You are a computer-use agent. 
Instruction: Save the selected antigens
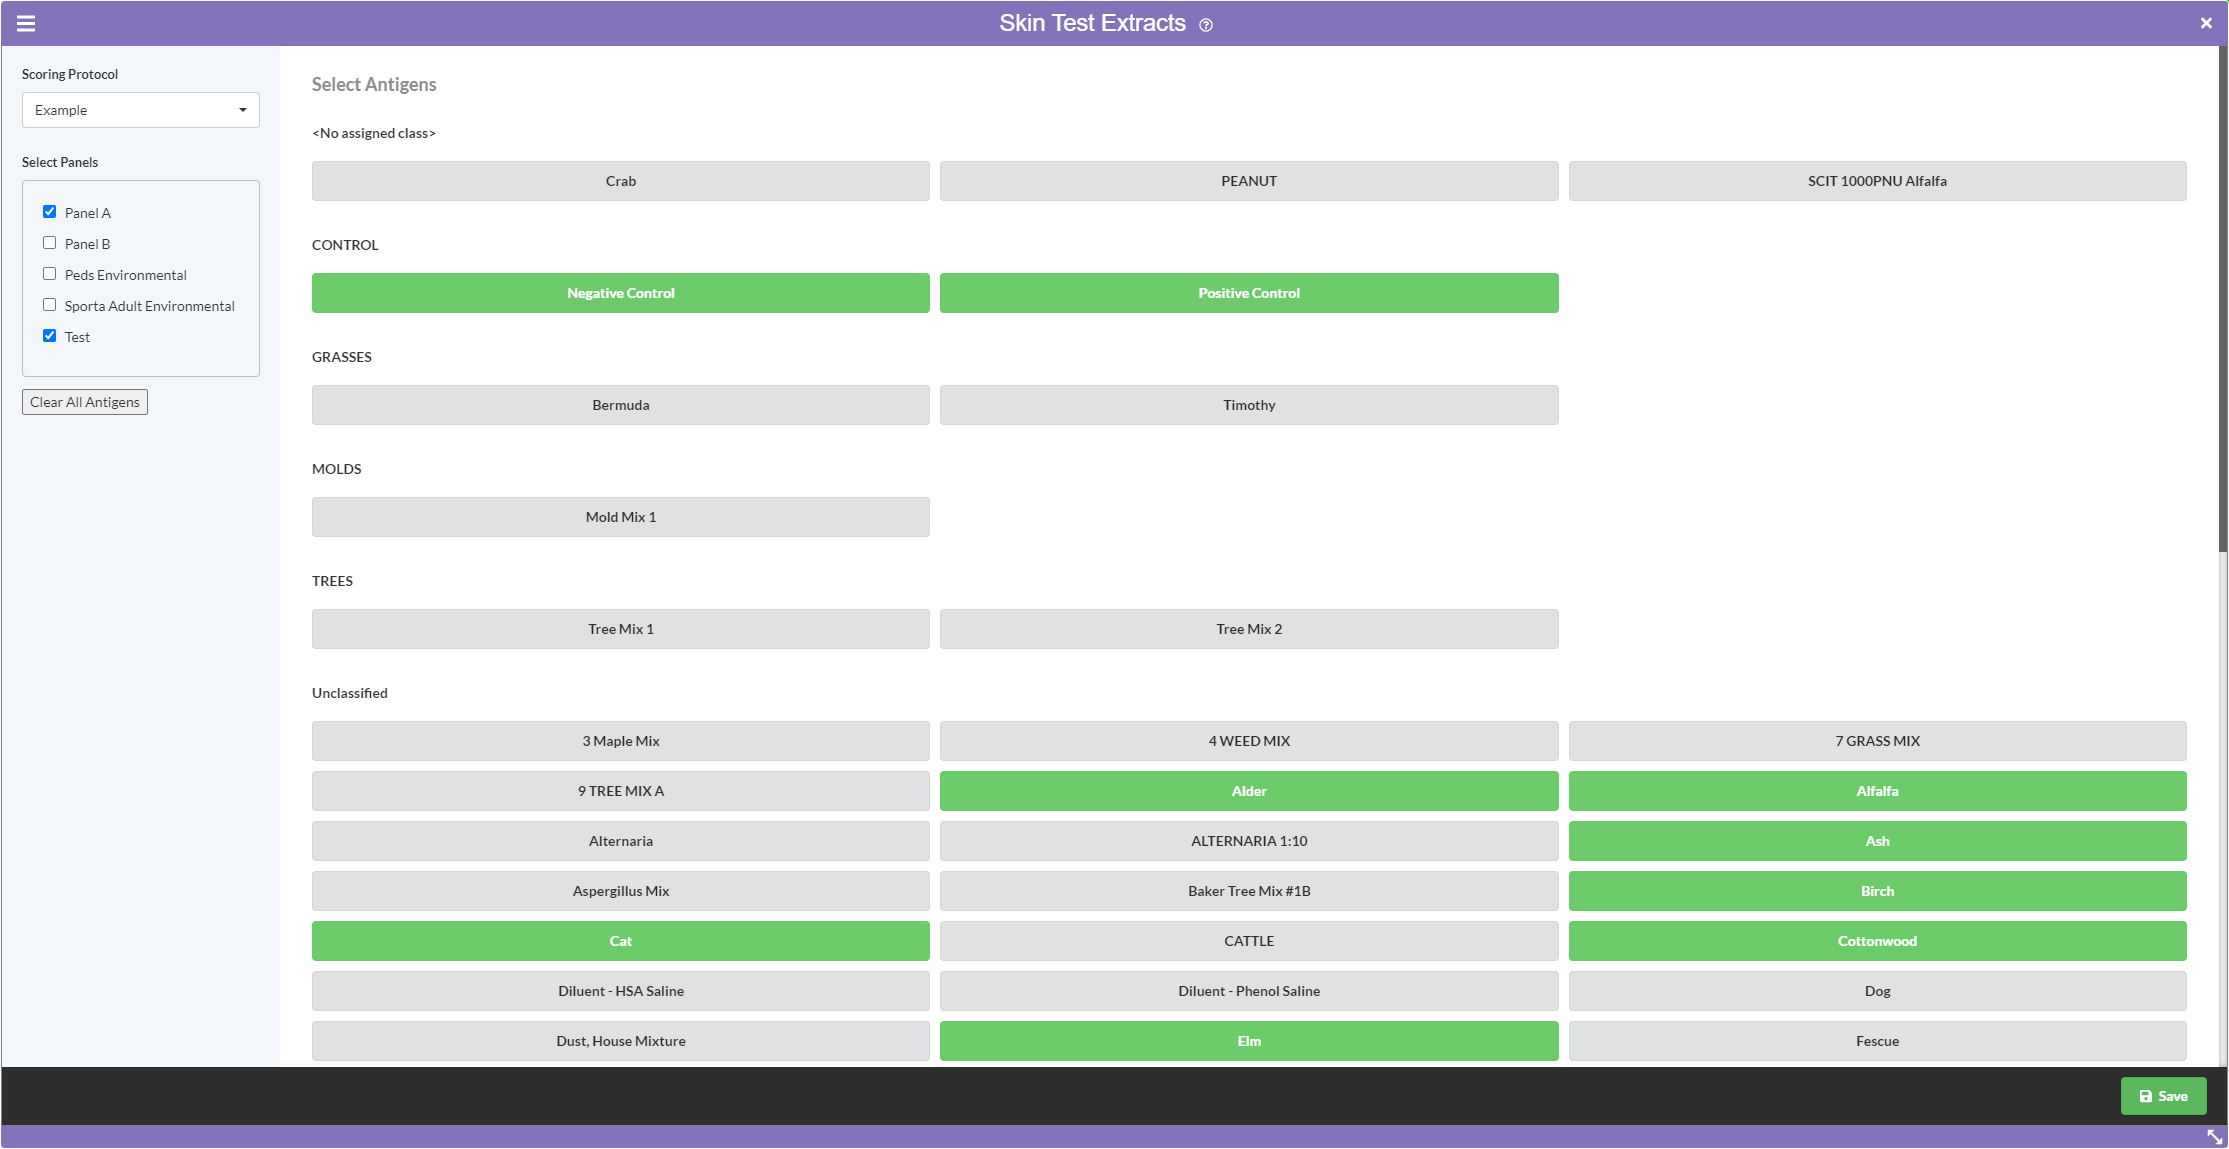point(2163,1096)
